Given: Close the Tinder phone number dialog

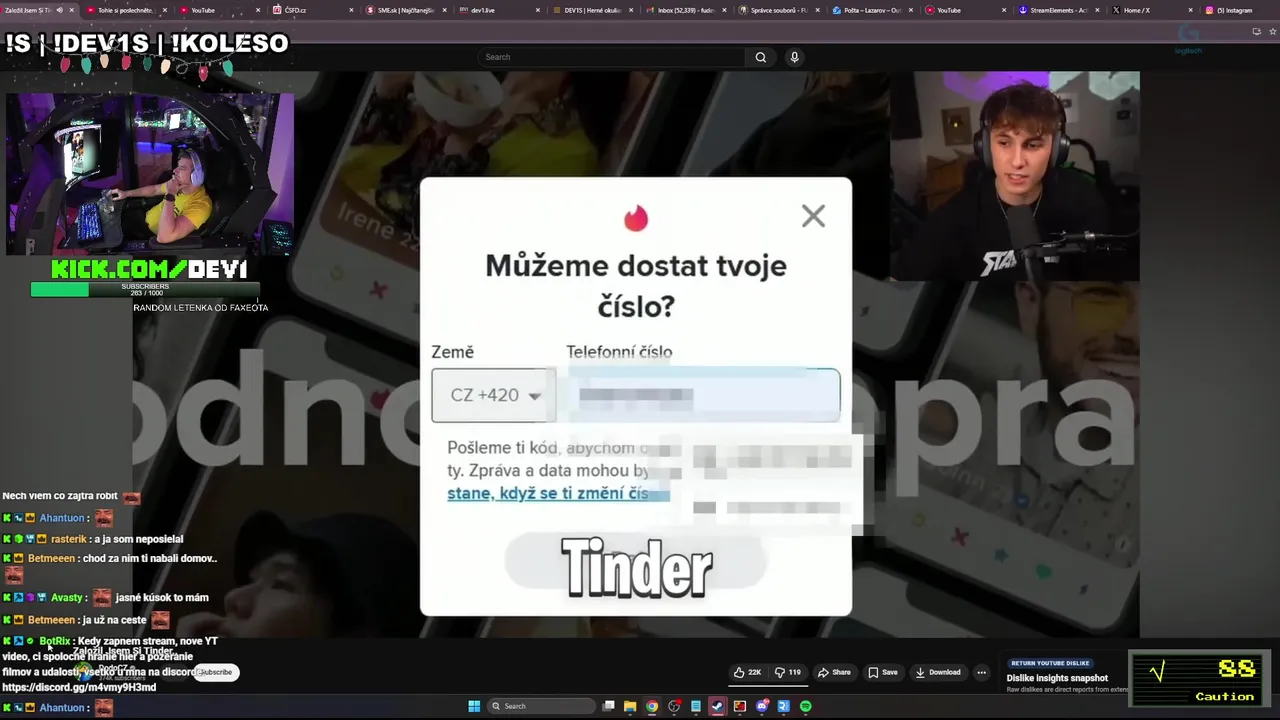Looking at the screenshot, I should click(813, 216).
